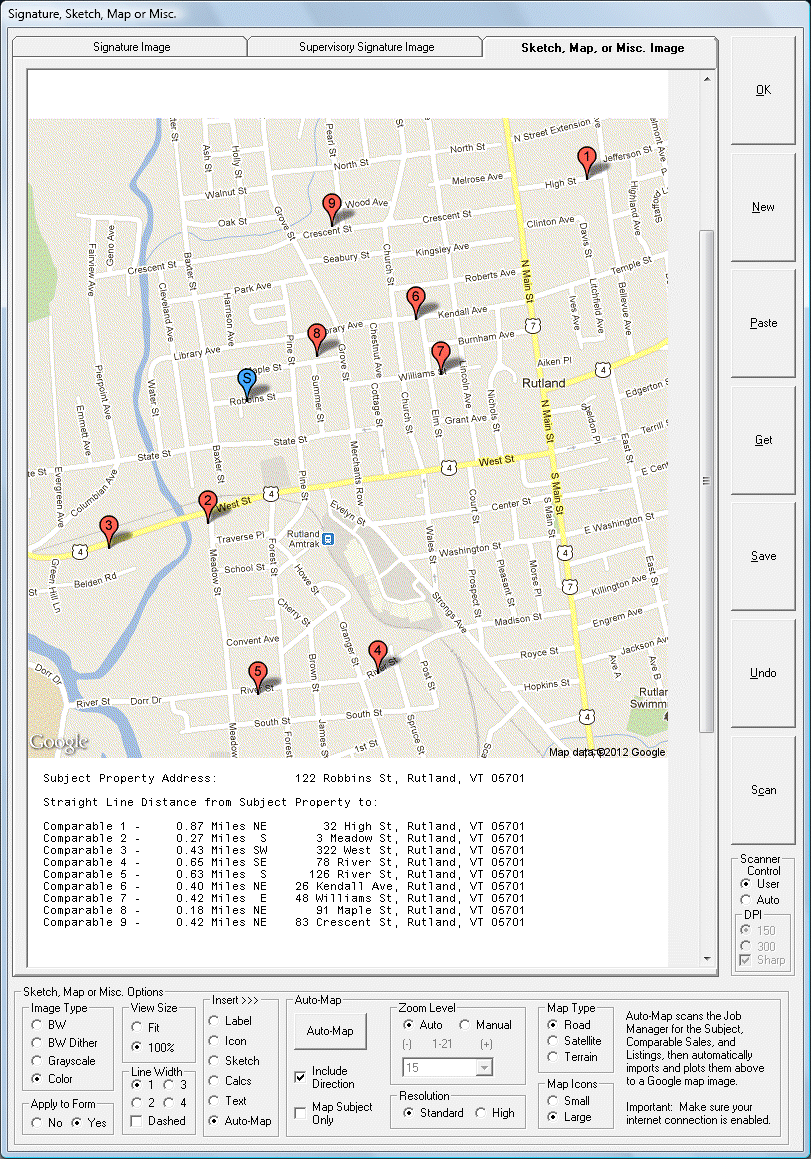Select Insert Icon option
Screen dimensions: 811x1159
228,1041
